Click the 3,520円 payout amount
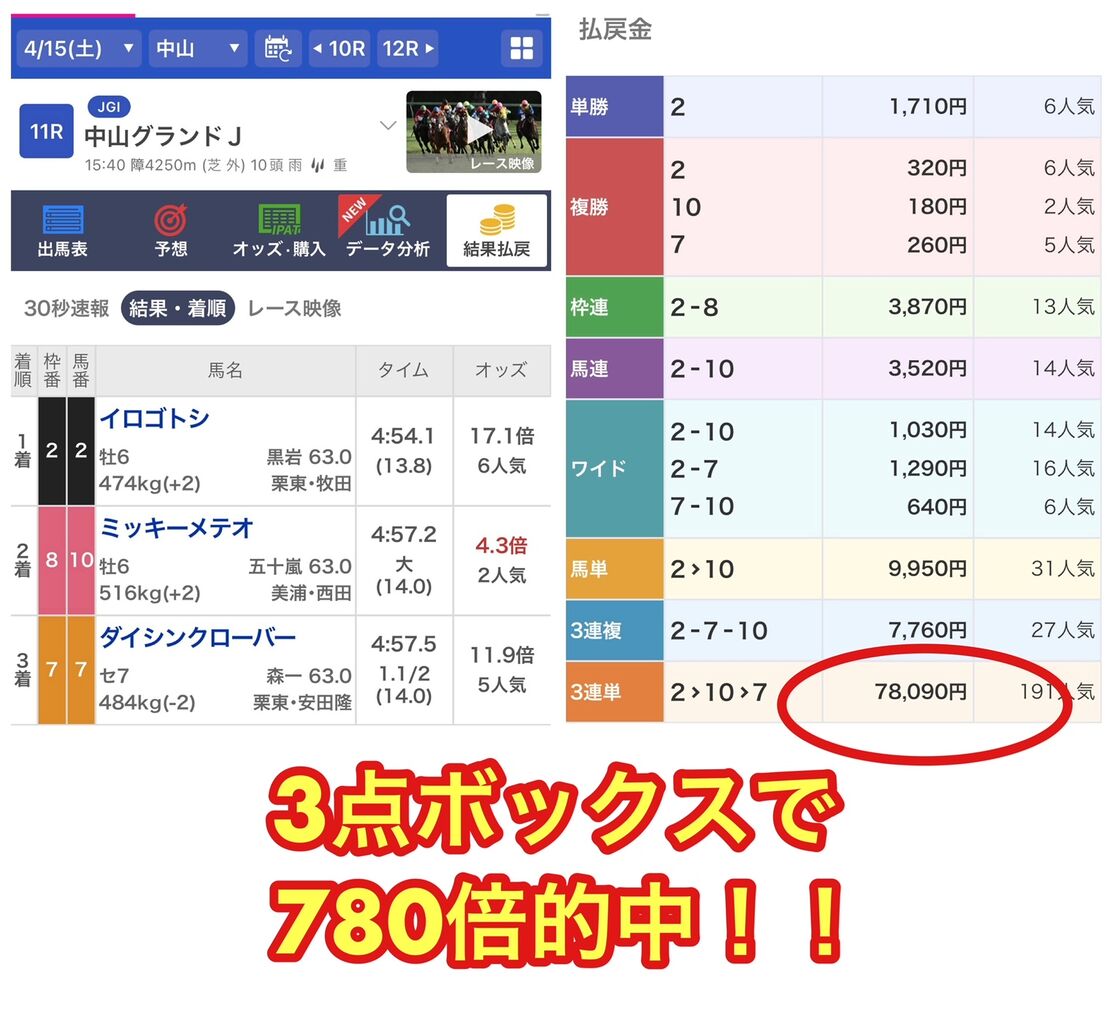This screenshot has height=1024, width=1120. click(x=928, y=369)
